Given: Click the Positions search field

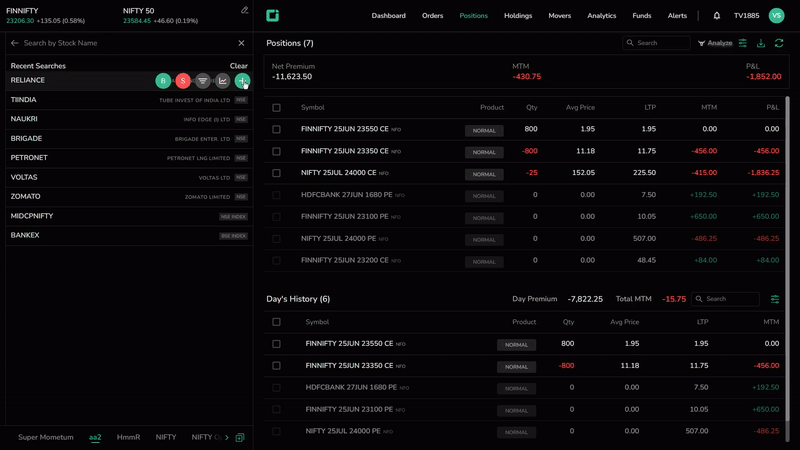Looking at the screenshot, I should [x=656, y=43].
